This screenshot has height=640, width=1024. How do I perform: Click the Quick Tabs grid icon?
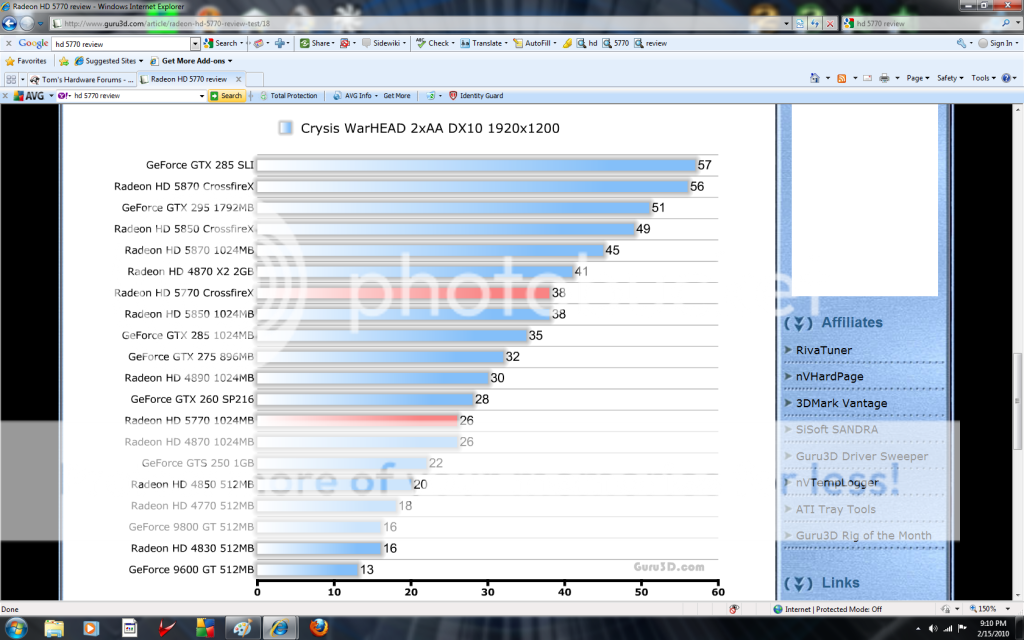(11, 79)
